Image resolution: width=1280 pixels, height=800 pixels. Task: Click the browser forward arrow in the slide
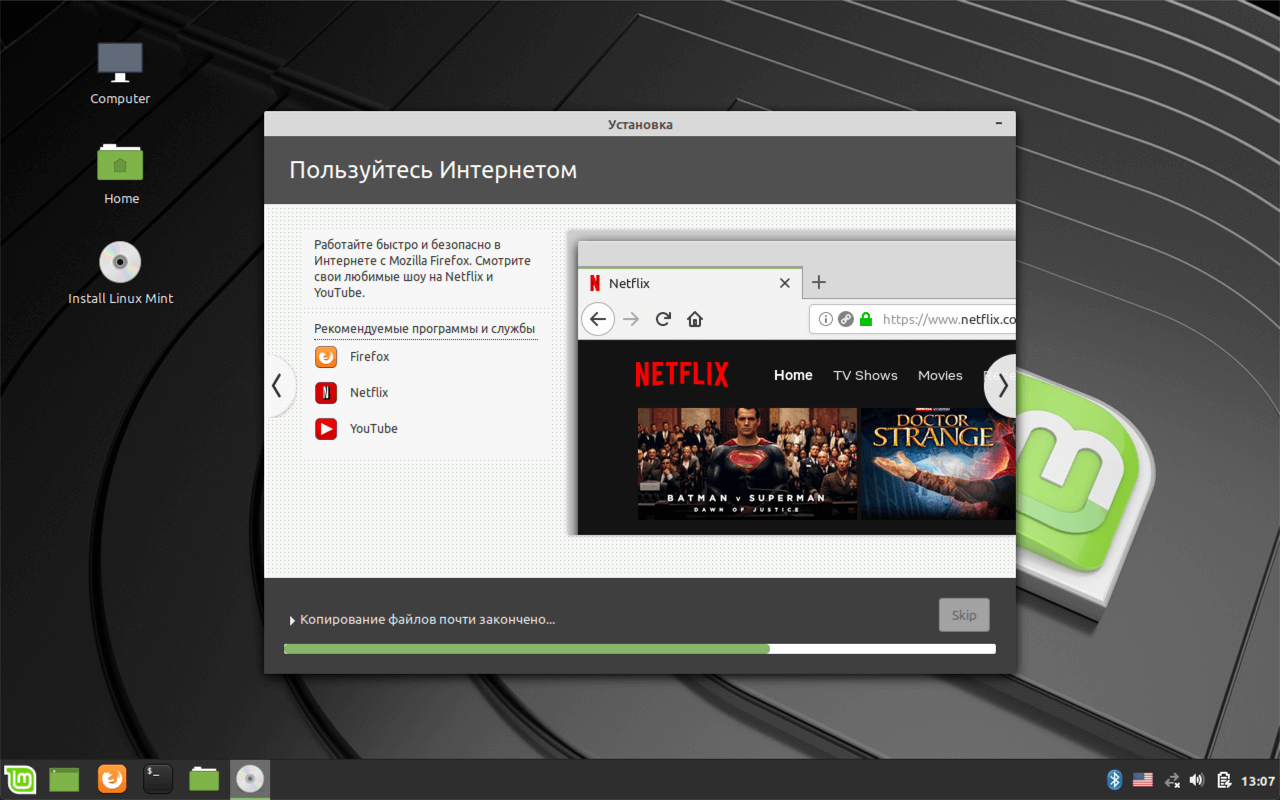click(630, 319)
